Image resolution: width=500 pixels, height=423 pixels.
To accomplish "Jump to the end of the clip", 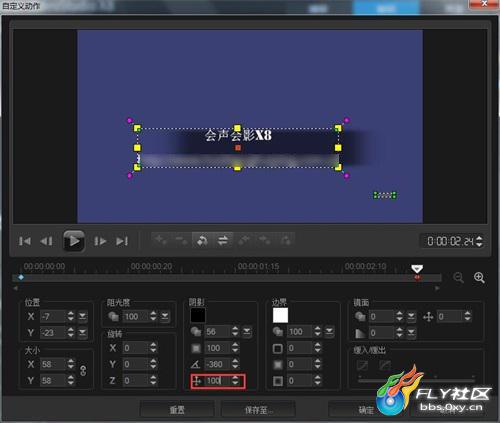I will [x=122, y=241].
